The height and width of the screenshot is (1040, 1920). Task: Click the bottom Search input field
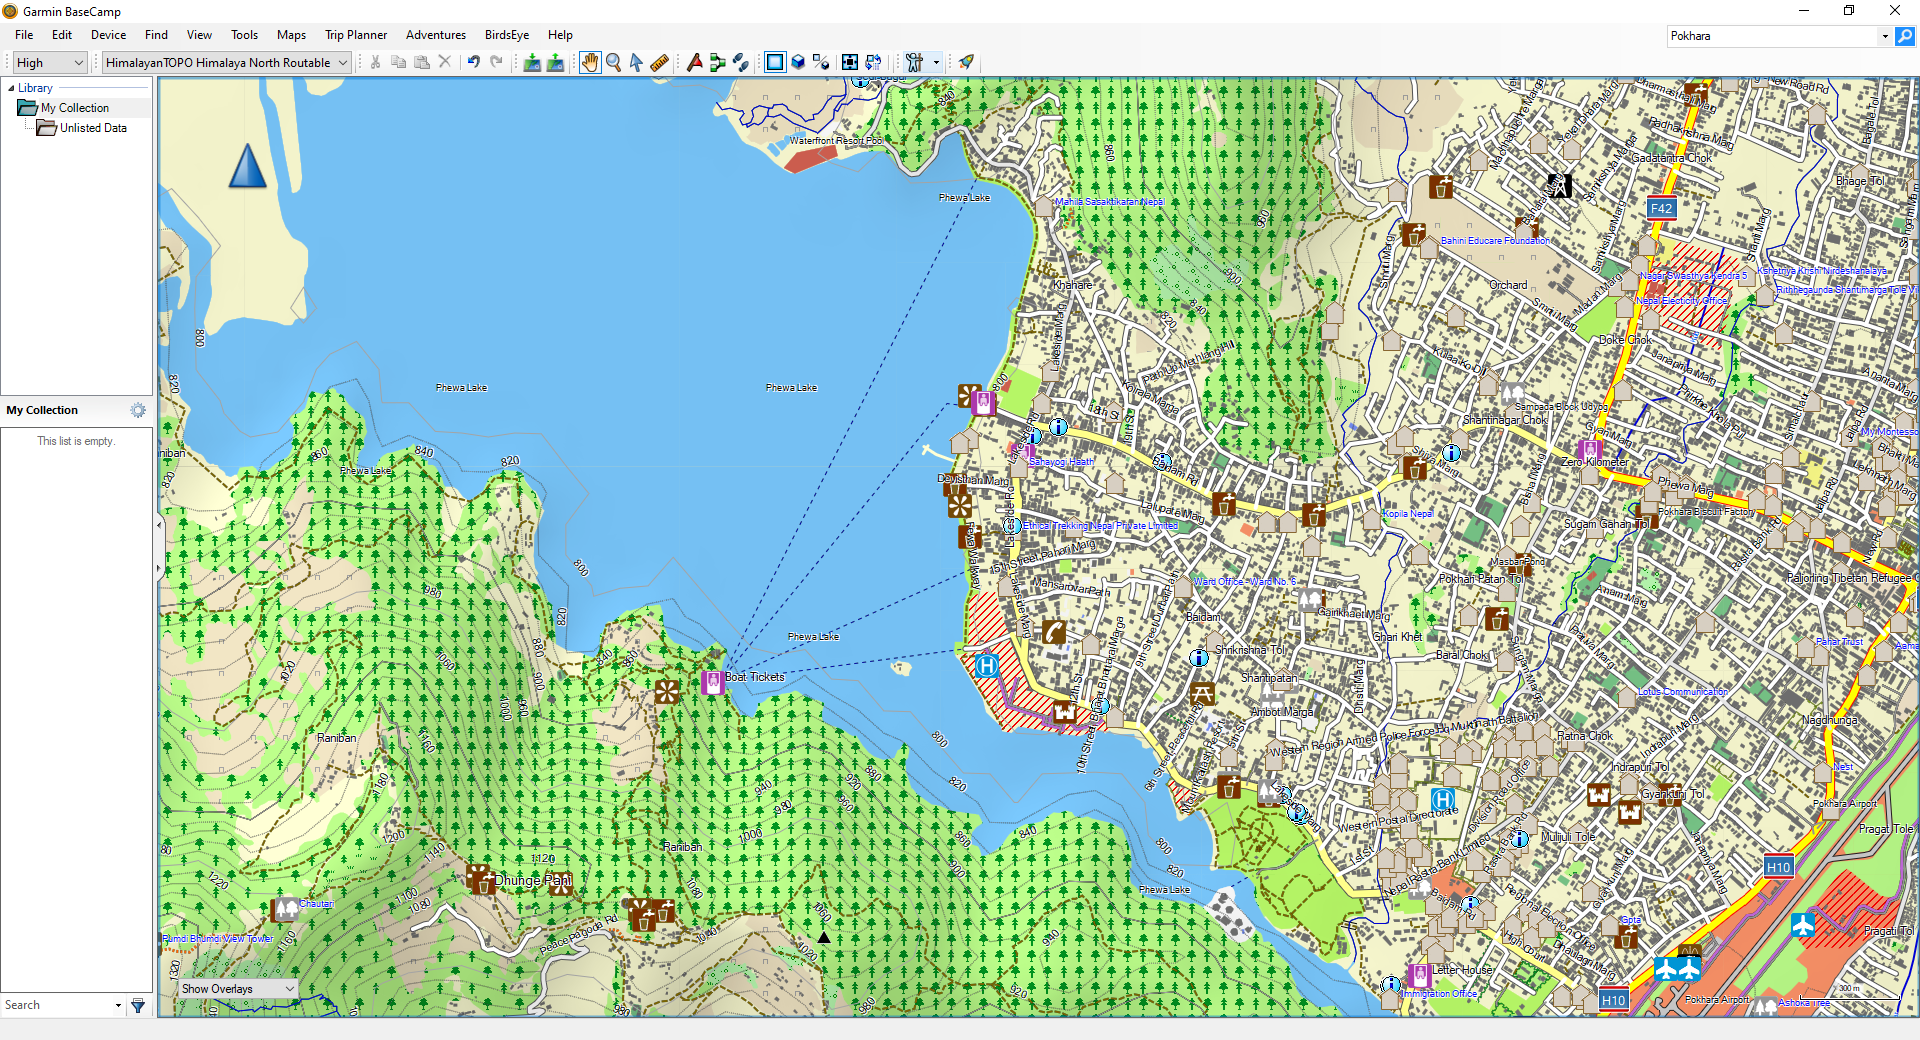(57, 1005)
